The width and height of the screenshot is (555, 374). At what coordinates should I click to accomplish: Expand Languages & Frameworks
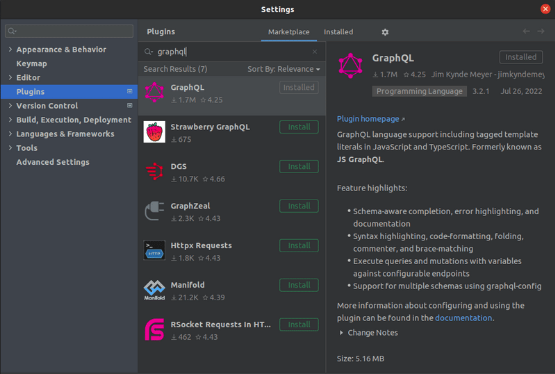click(x=10, y=134)
